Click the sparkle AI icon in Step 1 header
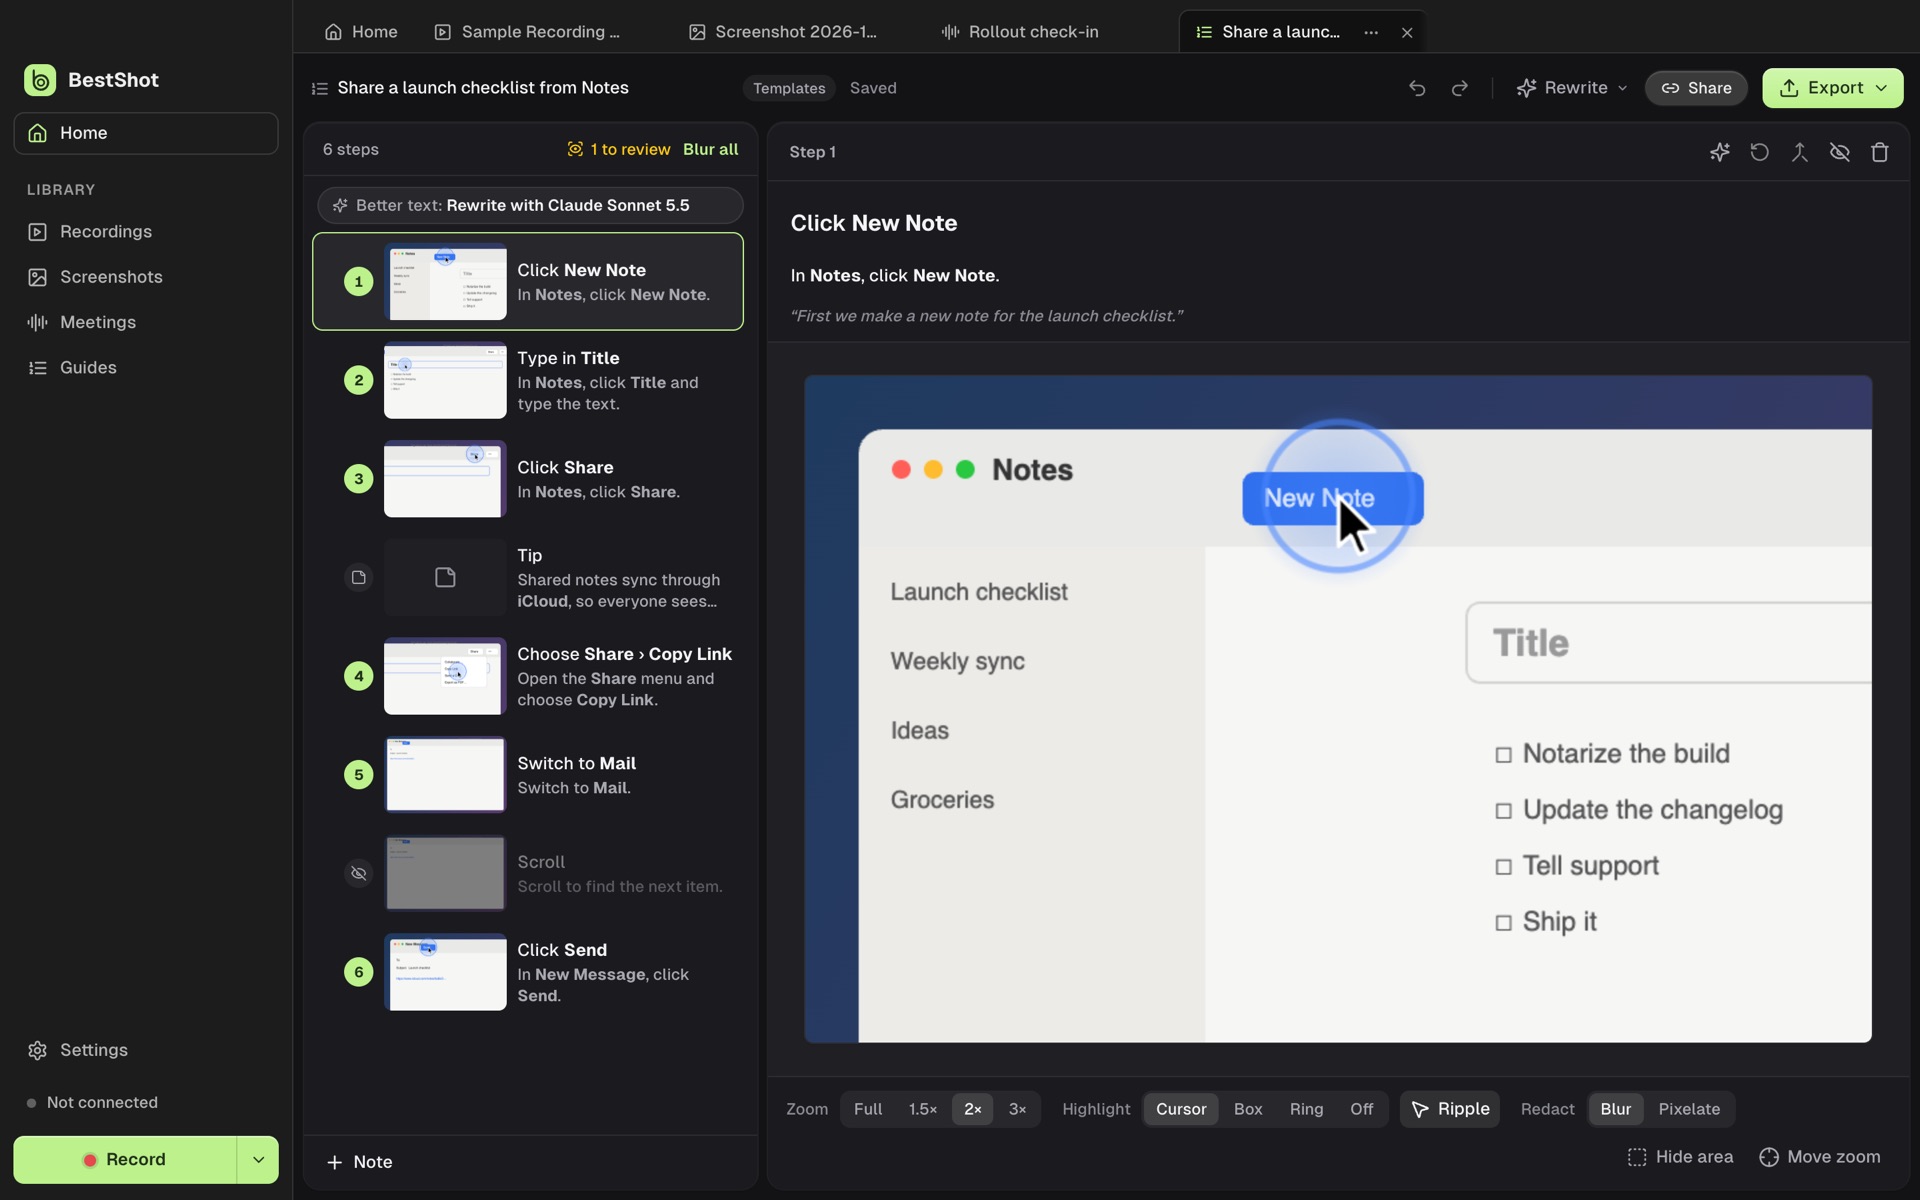Screen dimensions: 1920x1200 1719,152
